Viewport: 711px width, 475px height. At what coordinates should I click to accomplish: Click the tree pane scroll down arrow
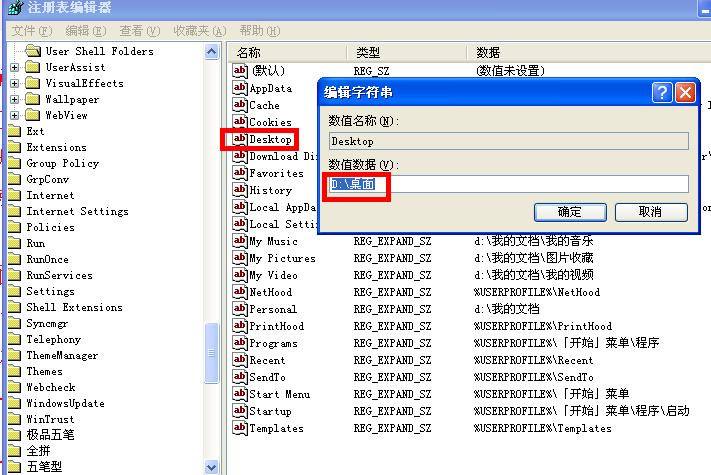click(x=211, y=467)
